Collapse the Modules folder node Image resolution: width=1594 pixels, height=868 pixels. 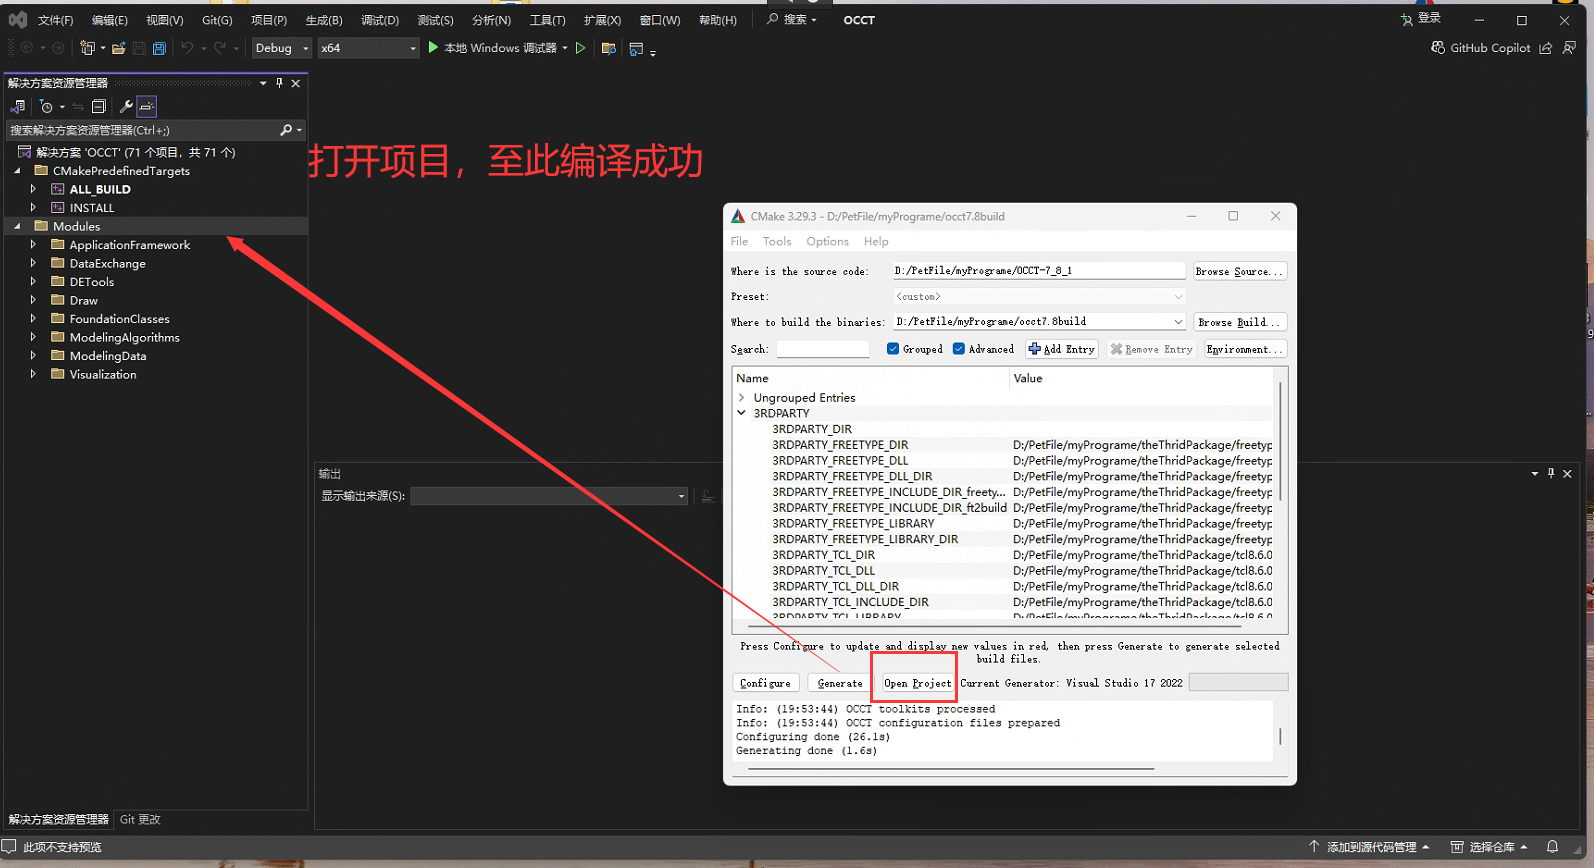(17, 227)
